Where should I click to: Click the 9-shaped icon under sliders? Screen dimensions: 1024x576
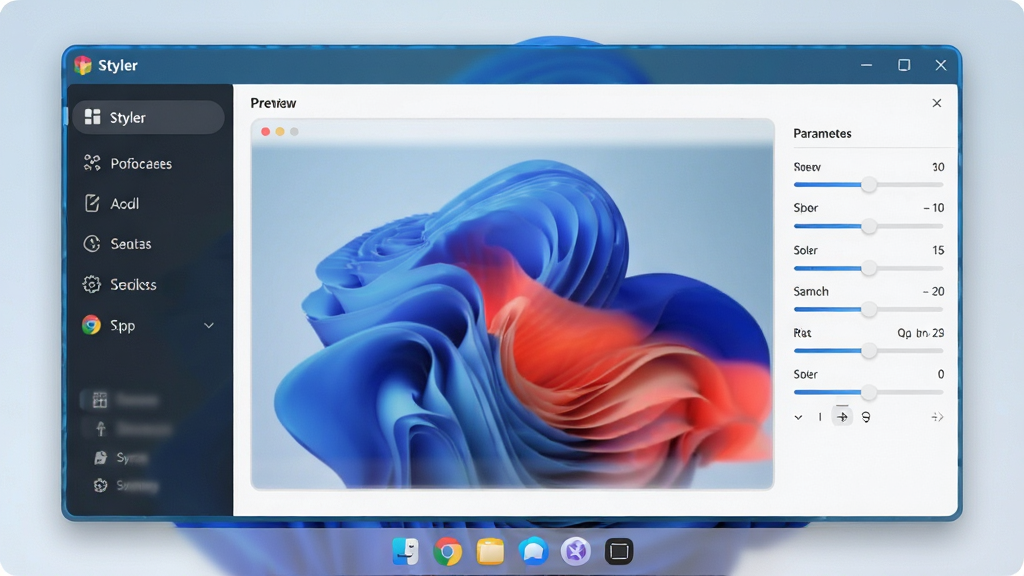[x=866, y=417]
